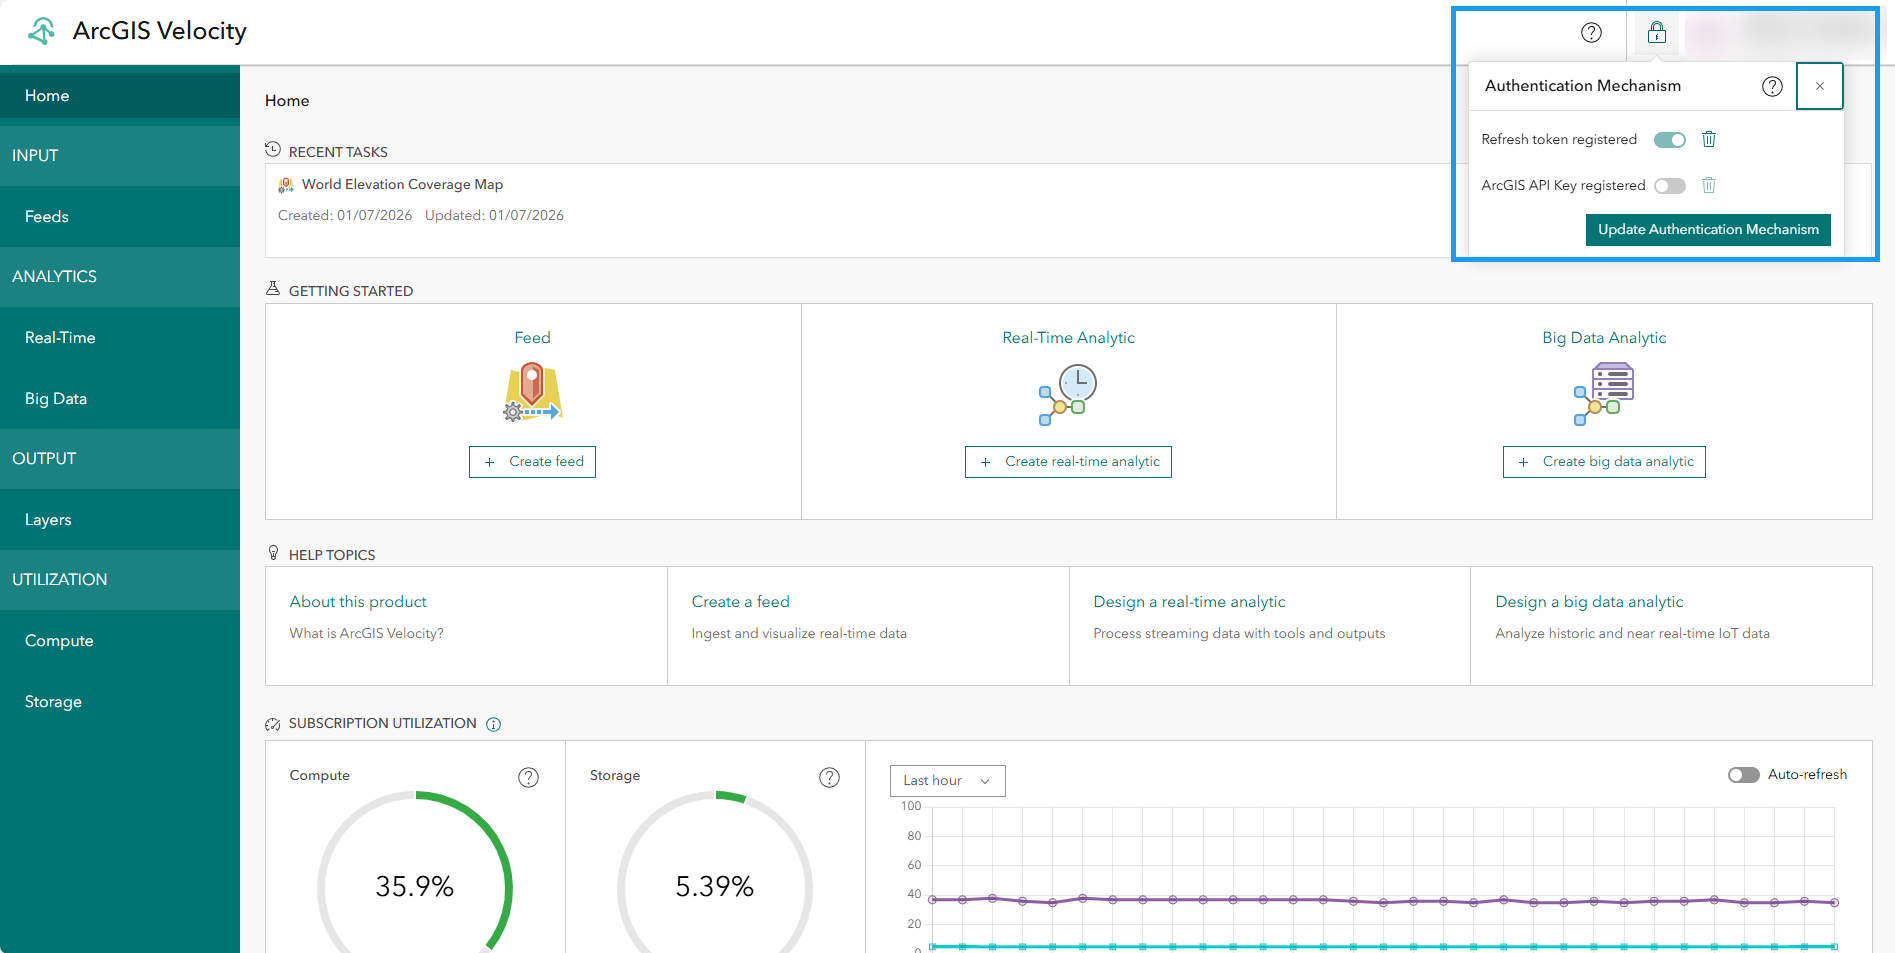Open the Last hour time range dropdown
1895x953 pixels.
[946, 780]
